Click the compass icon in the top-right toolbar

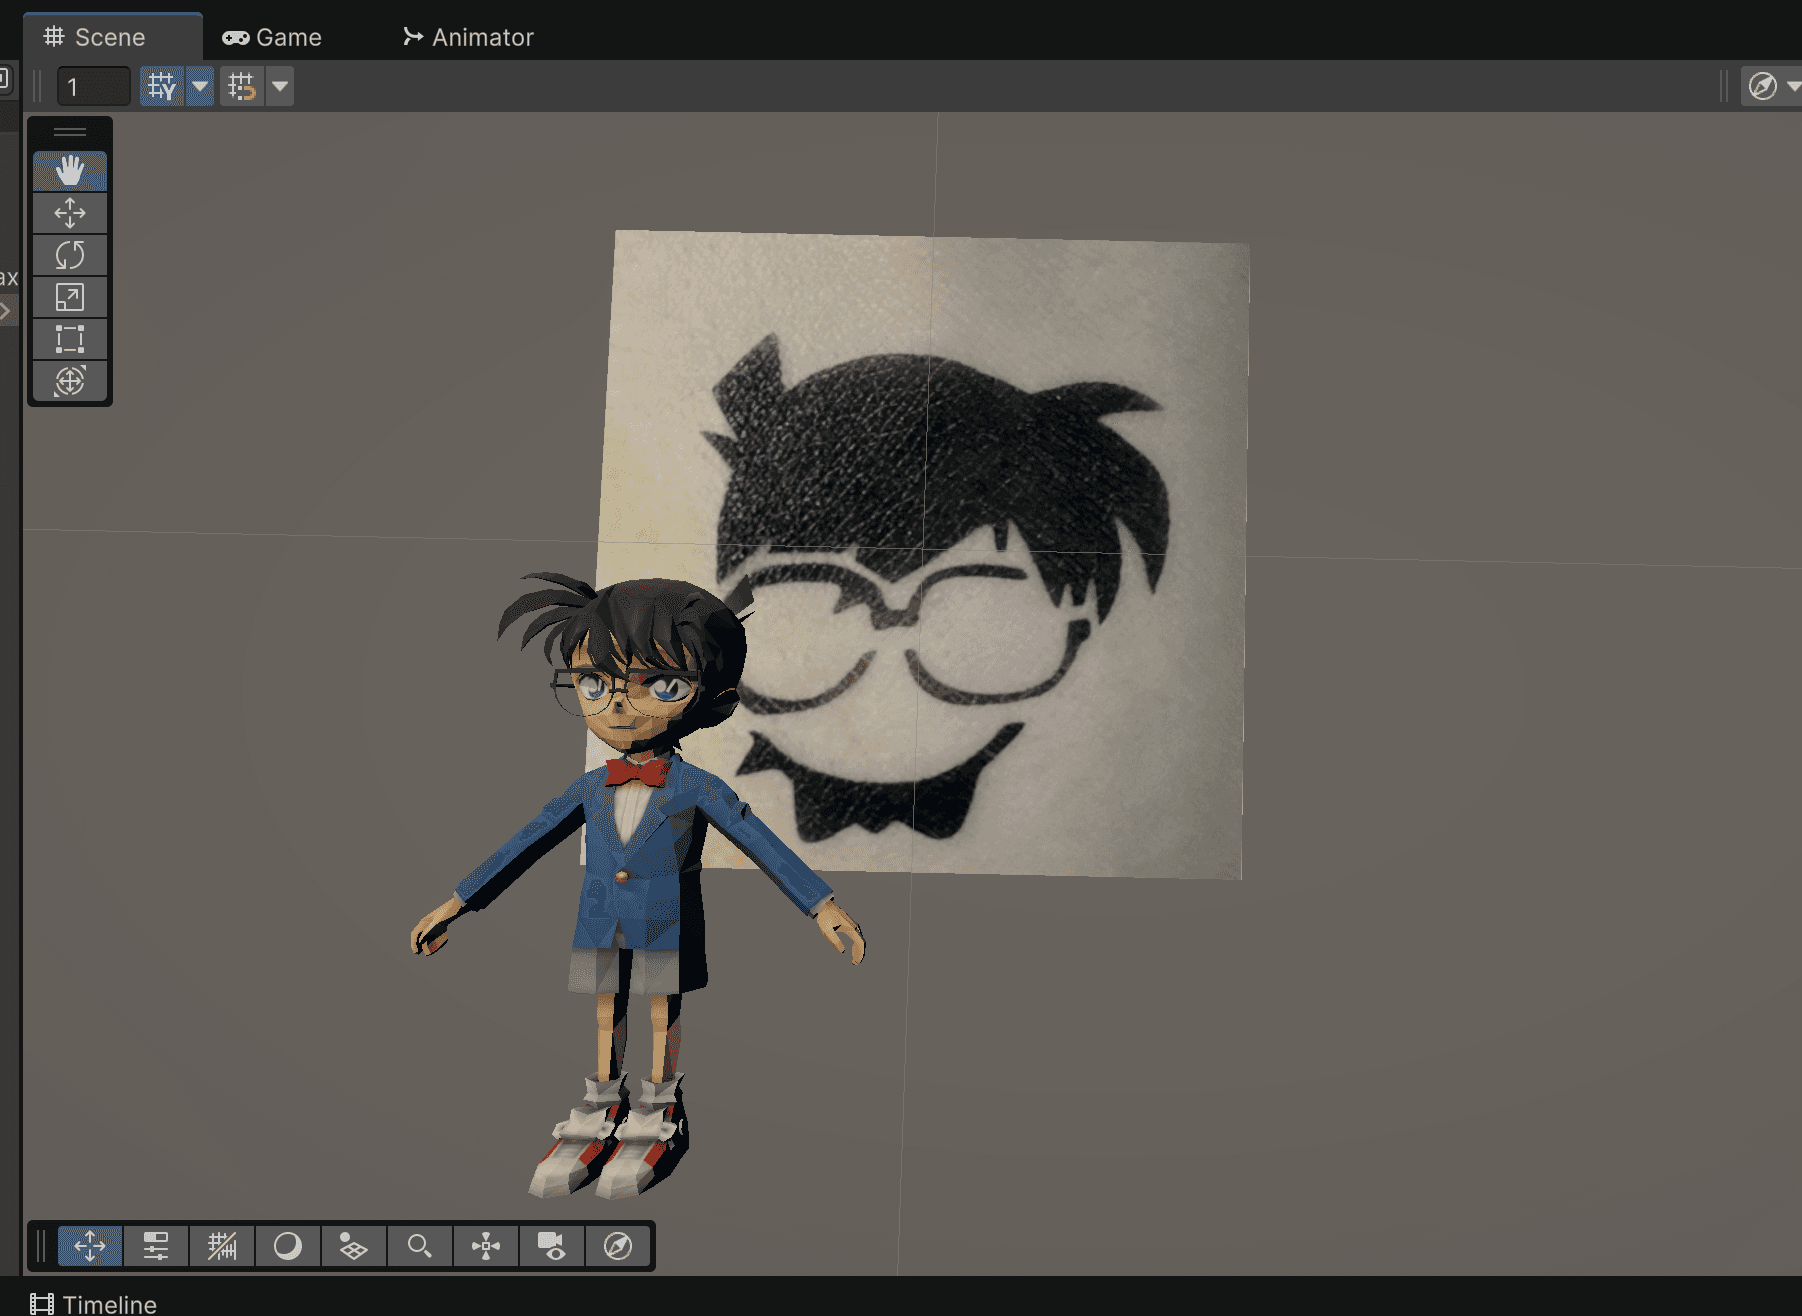point(1762,86)
